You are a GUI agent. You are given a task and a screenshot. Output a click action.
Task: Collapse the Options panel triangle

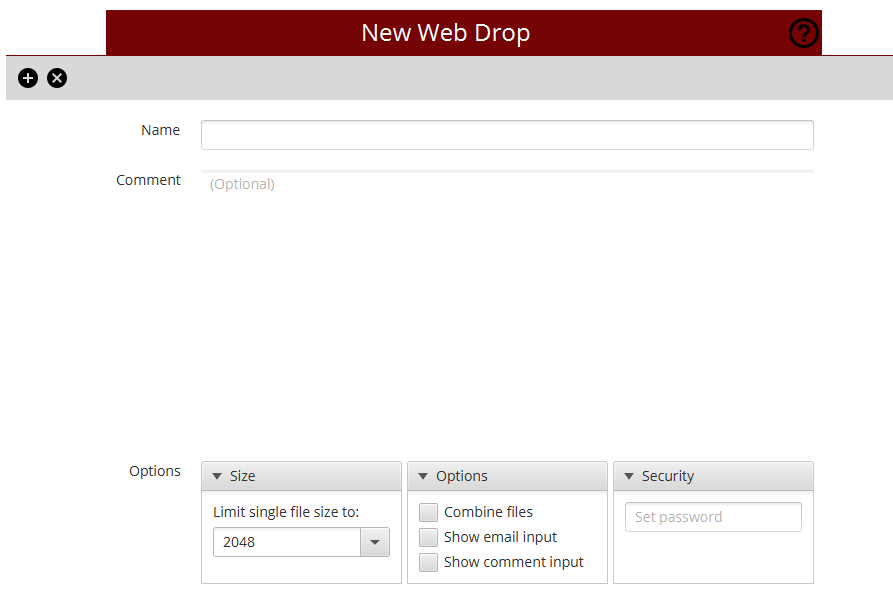(423, 476)
